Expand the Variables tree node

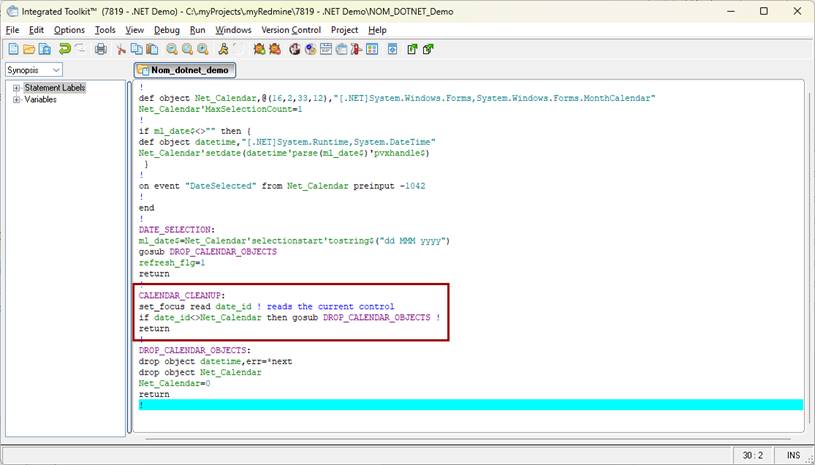coord(16,100)
